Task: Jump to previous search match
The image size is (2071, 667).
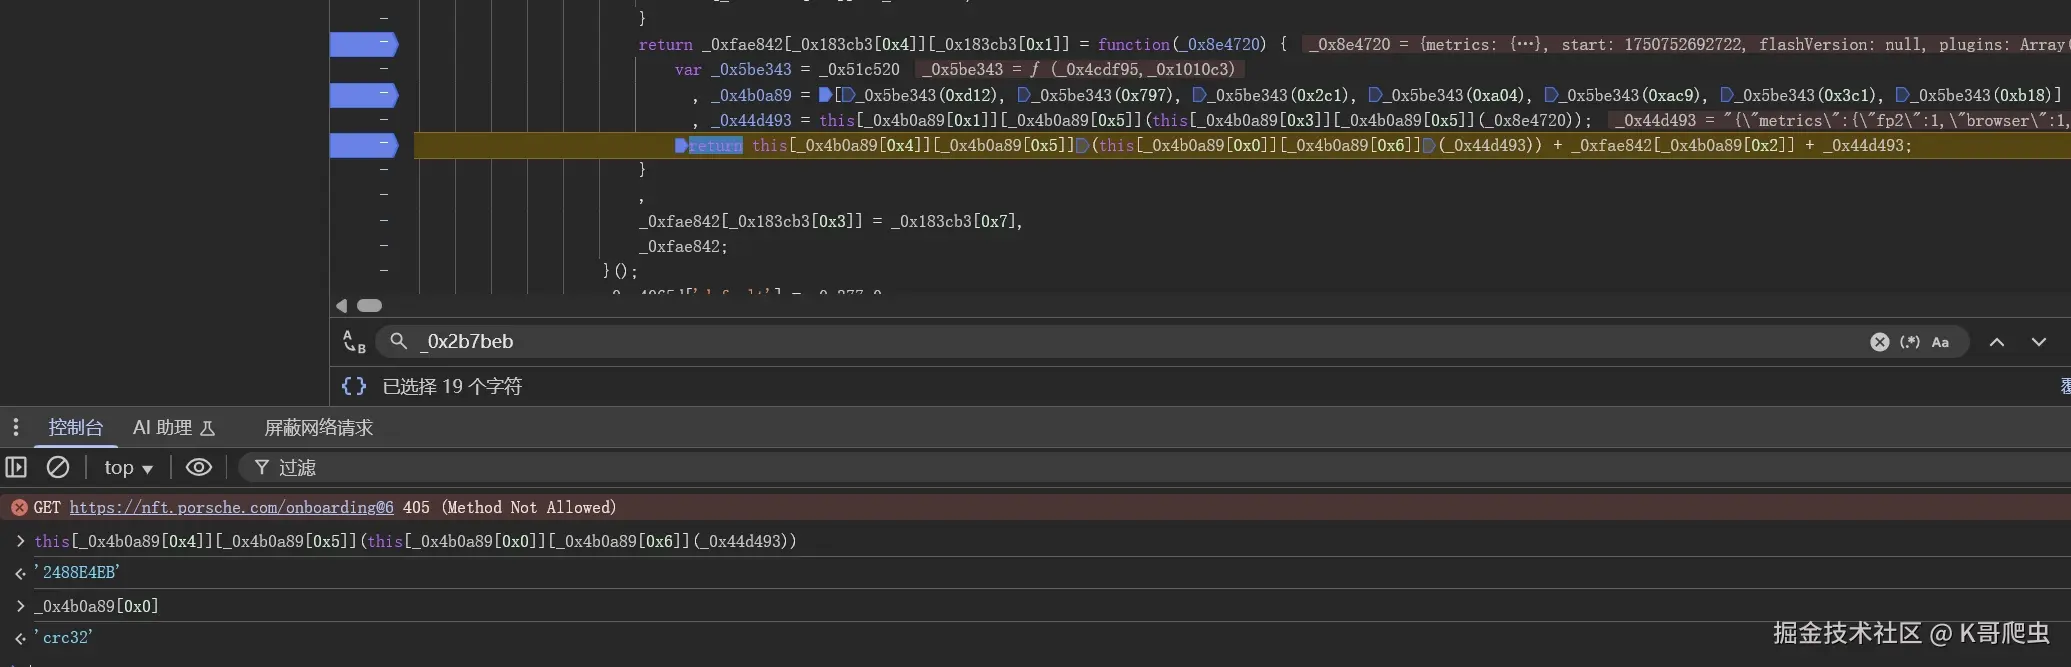Action: tap(1997, 342)
